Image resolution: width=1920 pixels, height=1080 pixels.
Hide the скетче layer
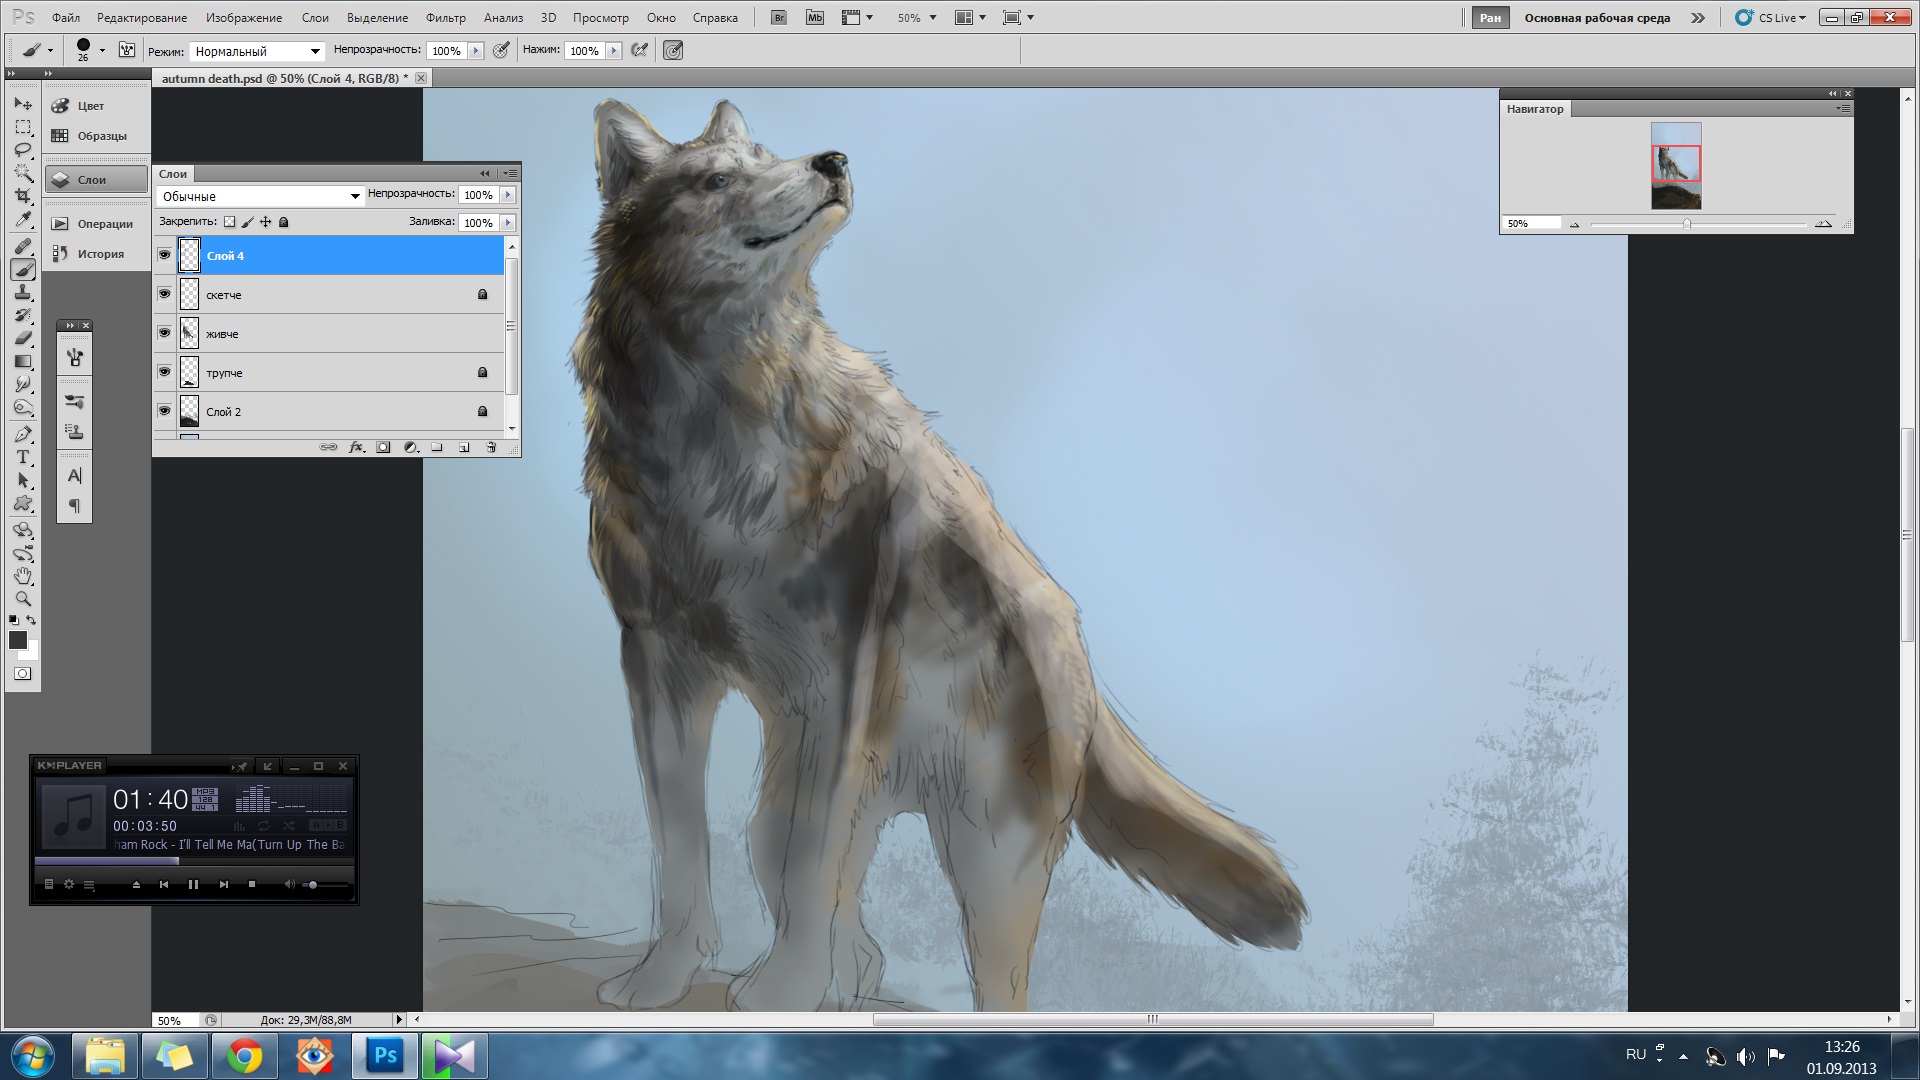[x=164, y=294]
